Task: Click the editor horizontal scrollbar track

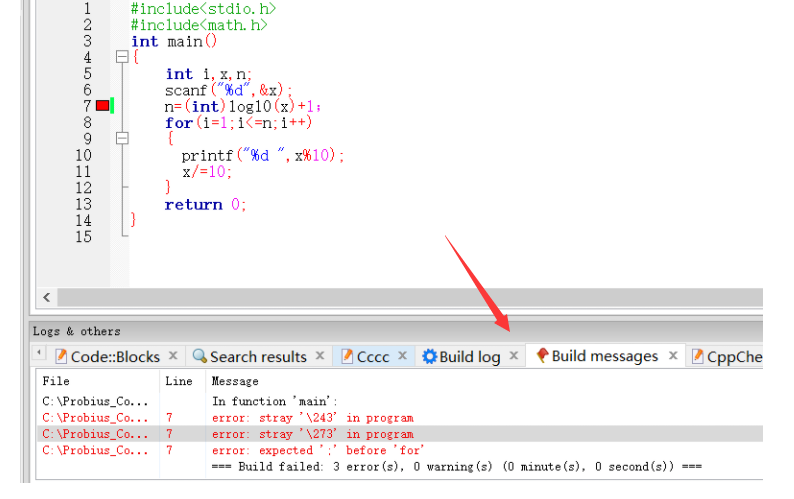Action: pyautogui.click(x=410, y=297)
